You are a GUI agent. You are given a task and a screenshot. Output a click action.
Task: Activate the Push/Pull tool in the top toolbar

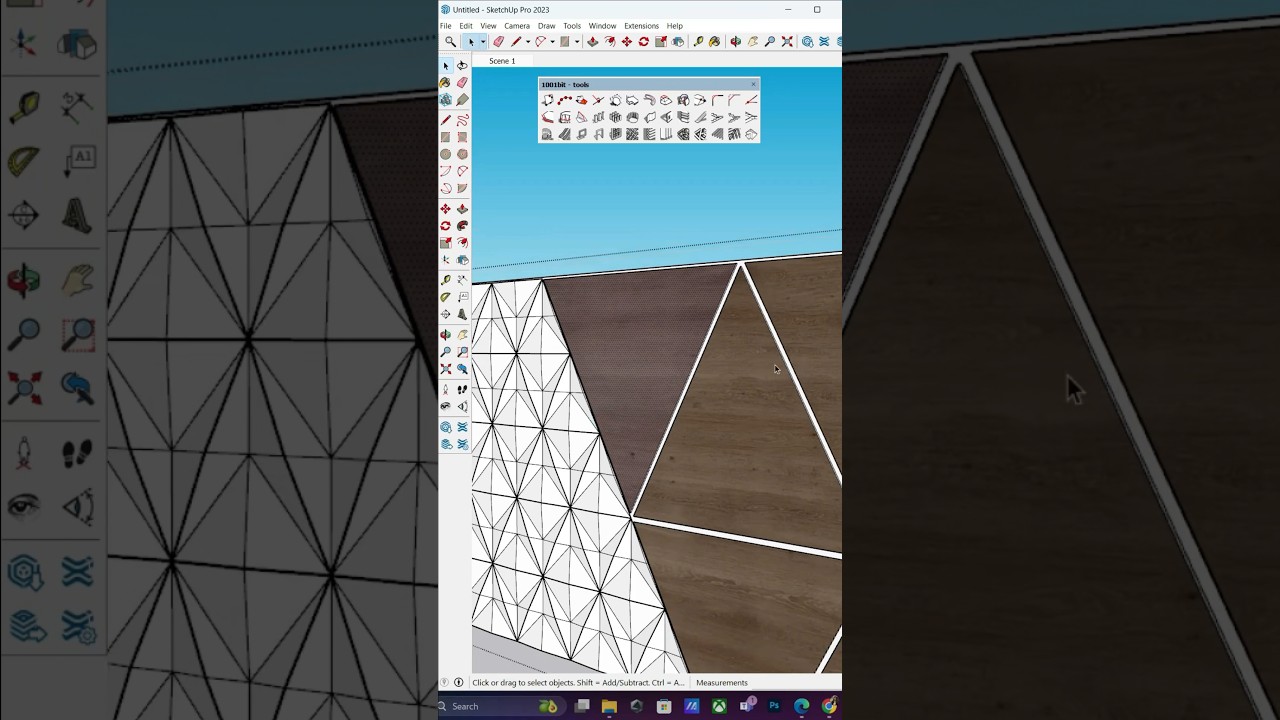[x=593, y=42]
